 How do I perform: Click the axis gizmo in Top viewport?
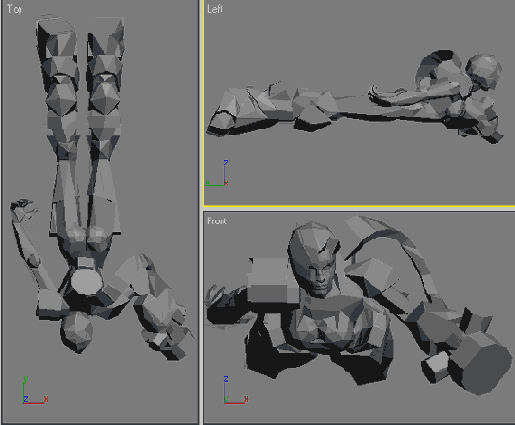point(35,390)
